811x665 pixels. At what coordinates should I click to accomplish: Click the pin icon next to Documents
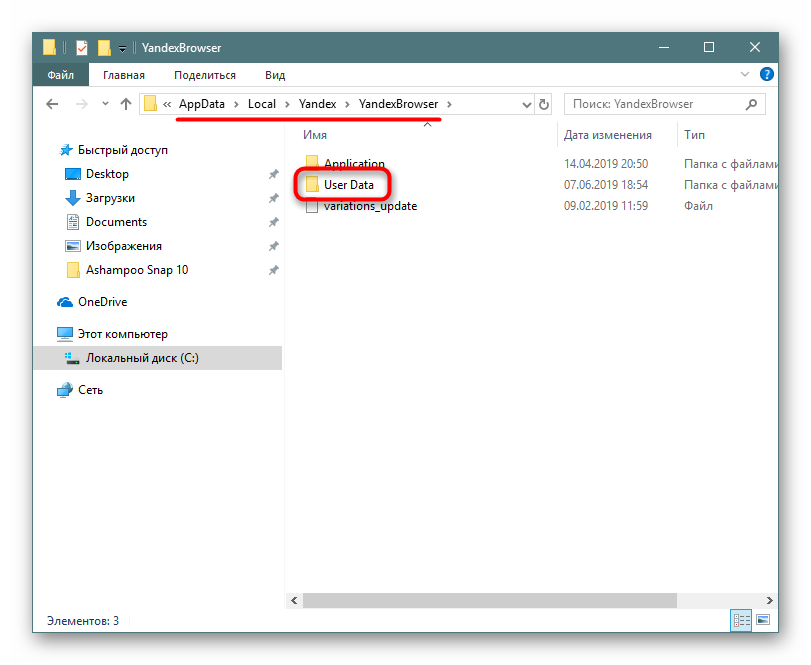point(274,222)
